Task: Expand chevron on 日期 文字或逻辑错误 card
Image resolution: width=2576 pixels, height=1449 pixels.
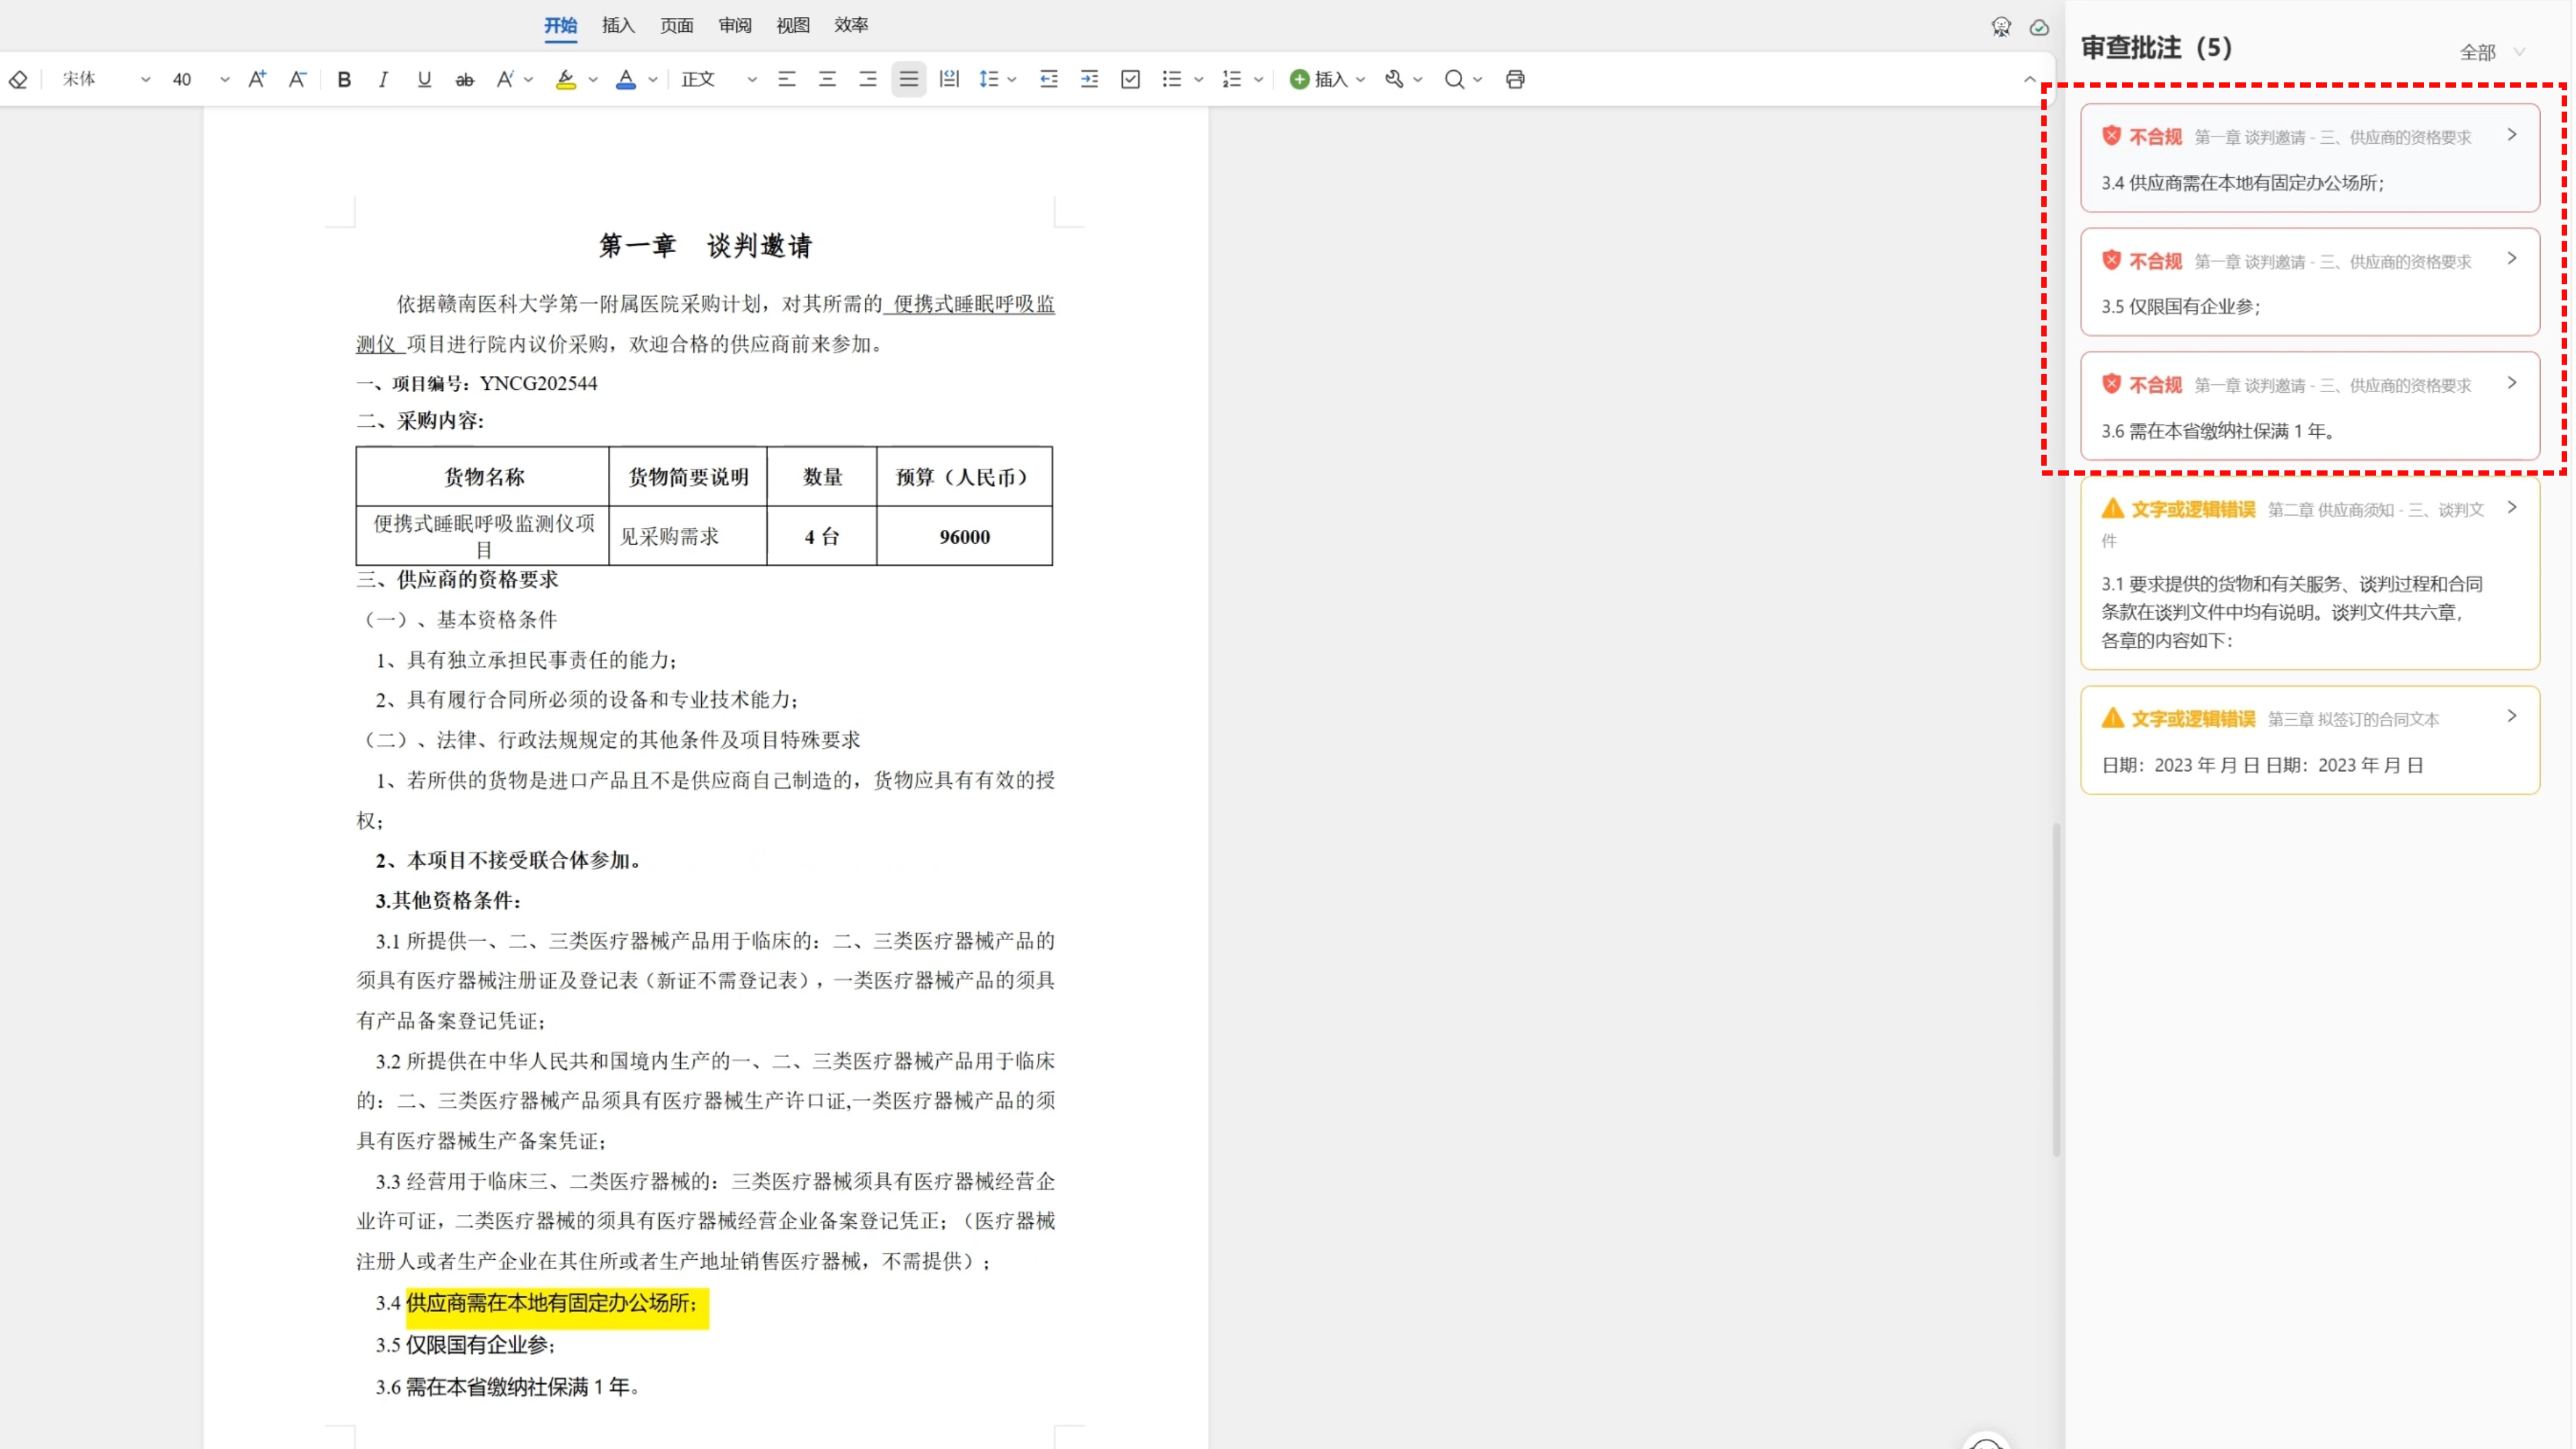Action: pos(2511,716)
